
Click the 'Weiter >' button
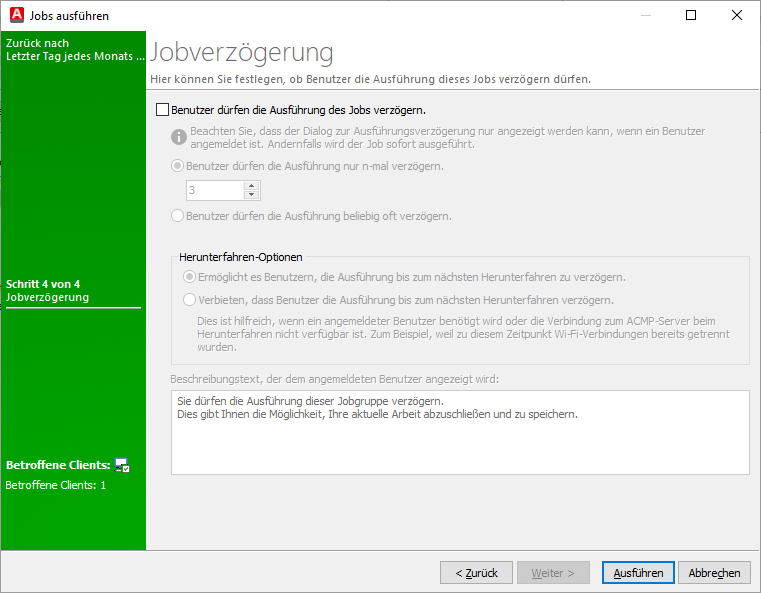tap(553, 573)
